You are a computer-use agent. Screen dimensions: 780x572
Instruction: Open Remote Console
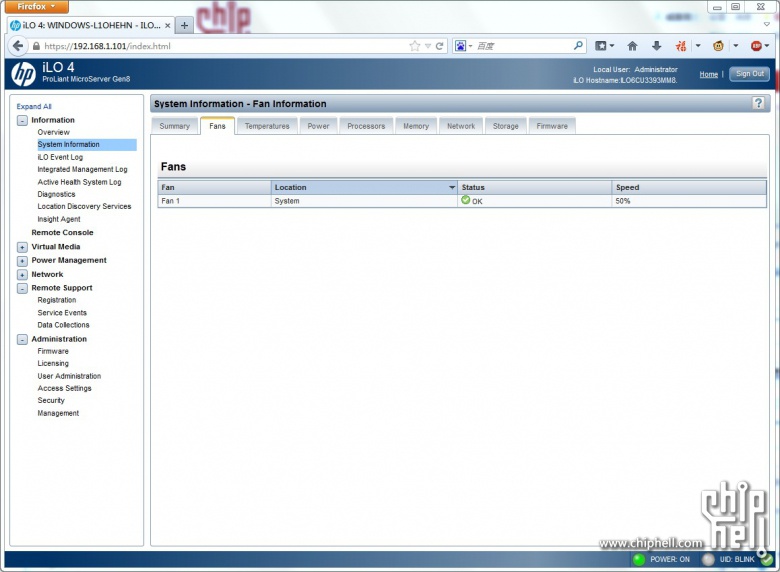point(62,233)
